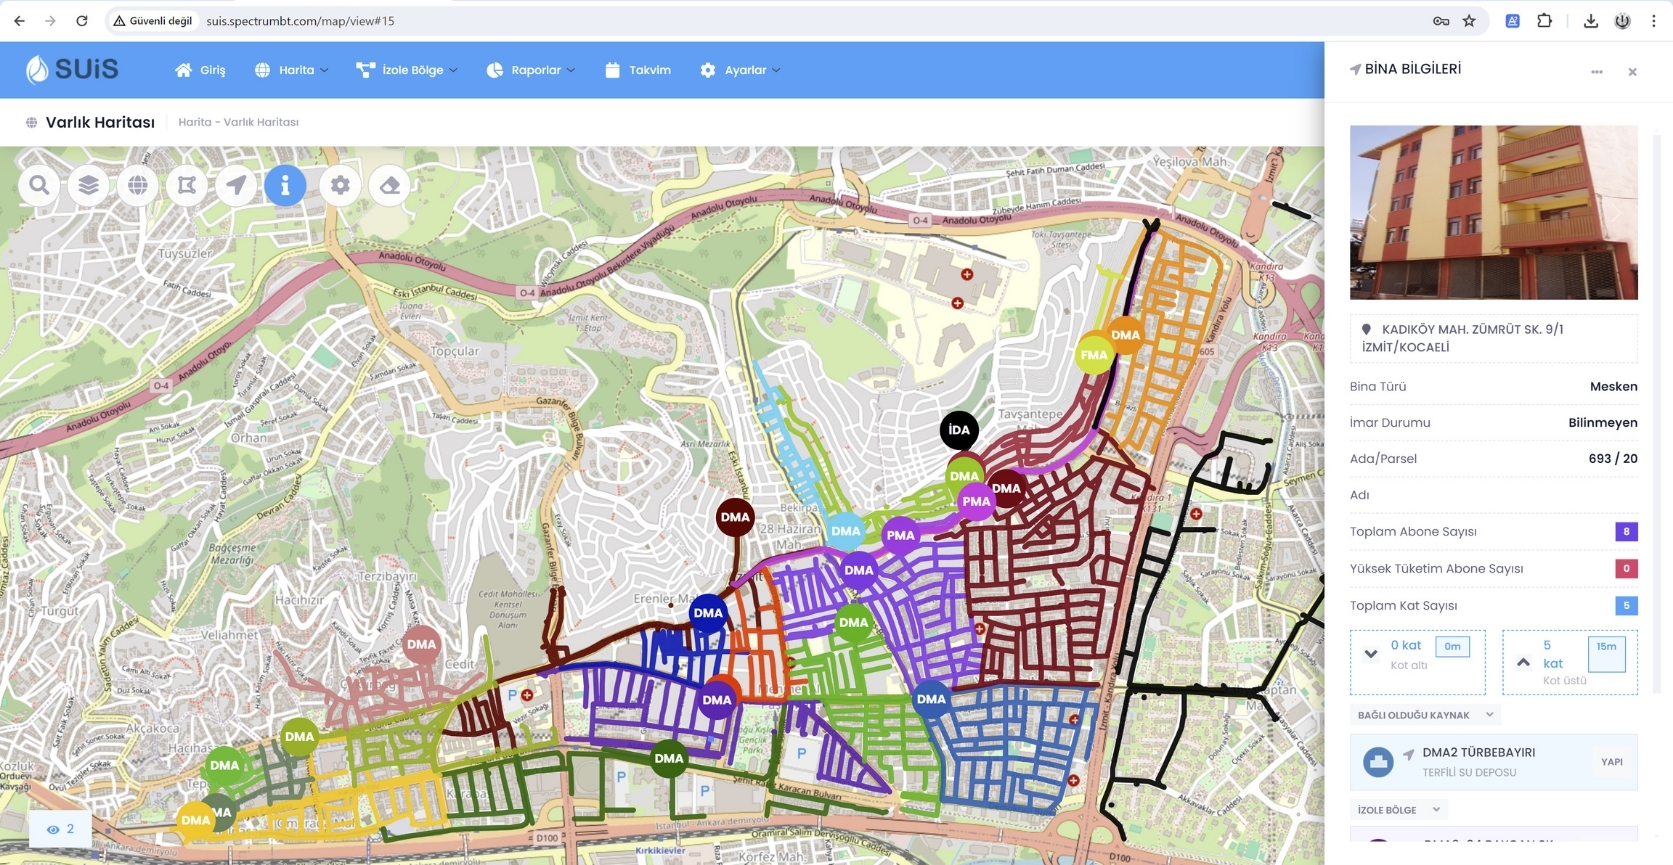Open the map settings gear tool
Screen dimensions: 1673x865
341,185
